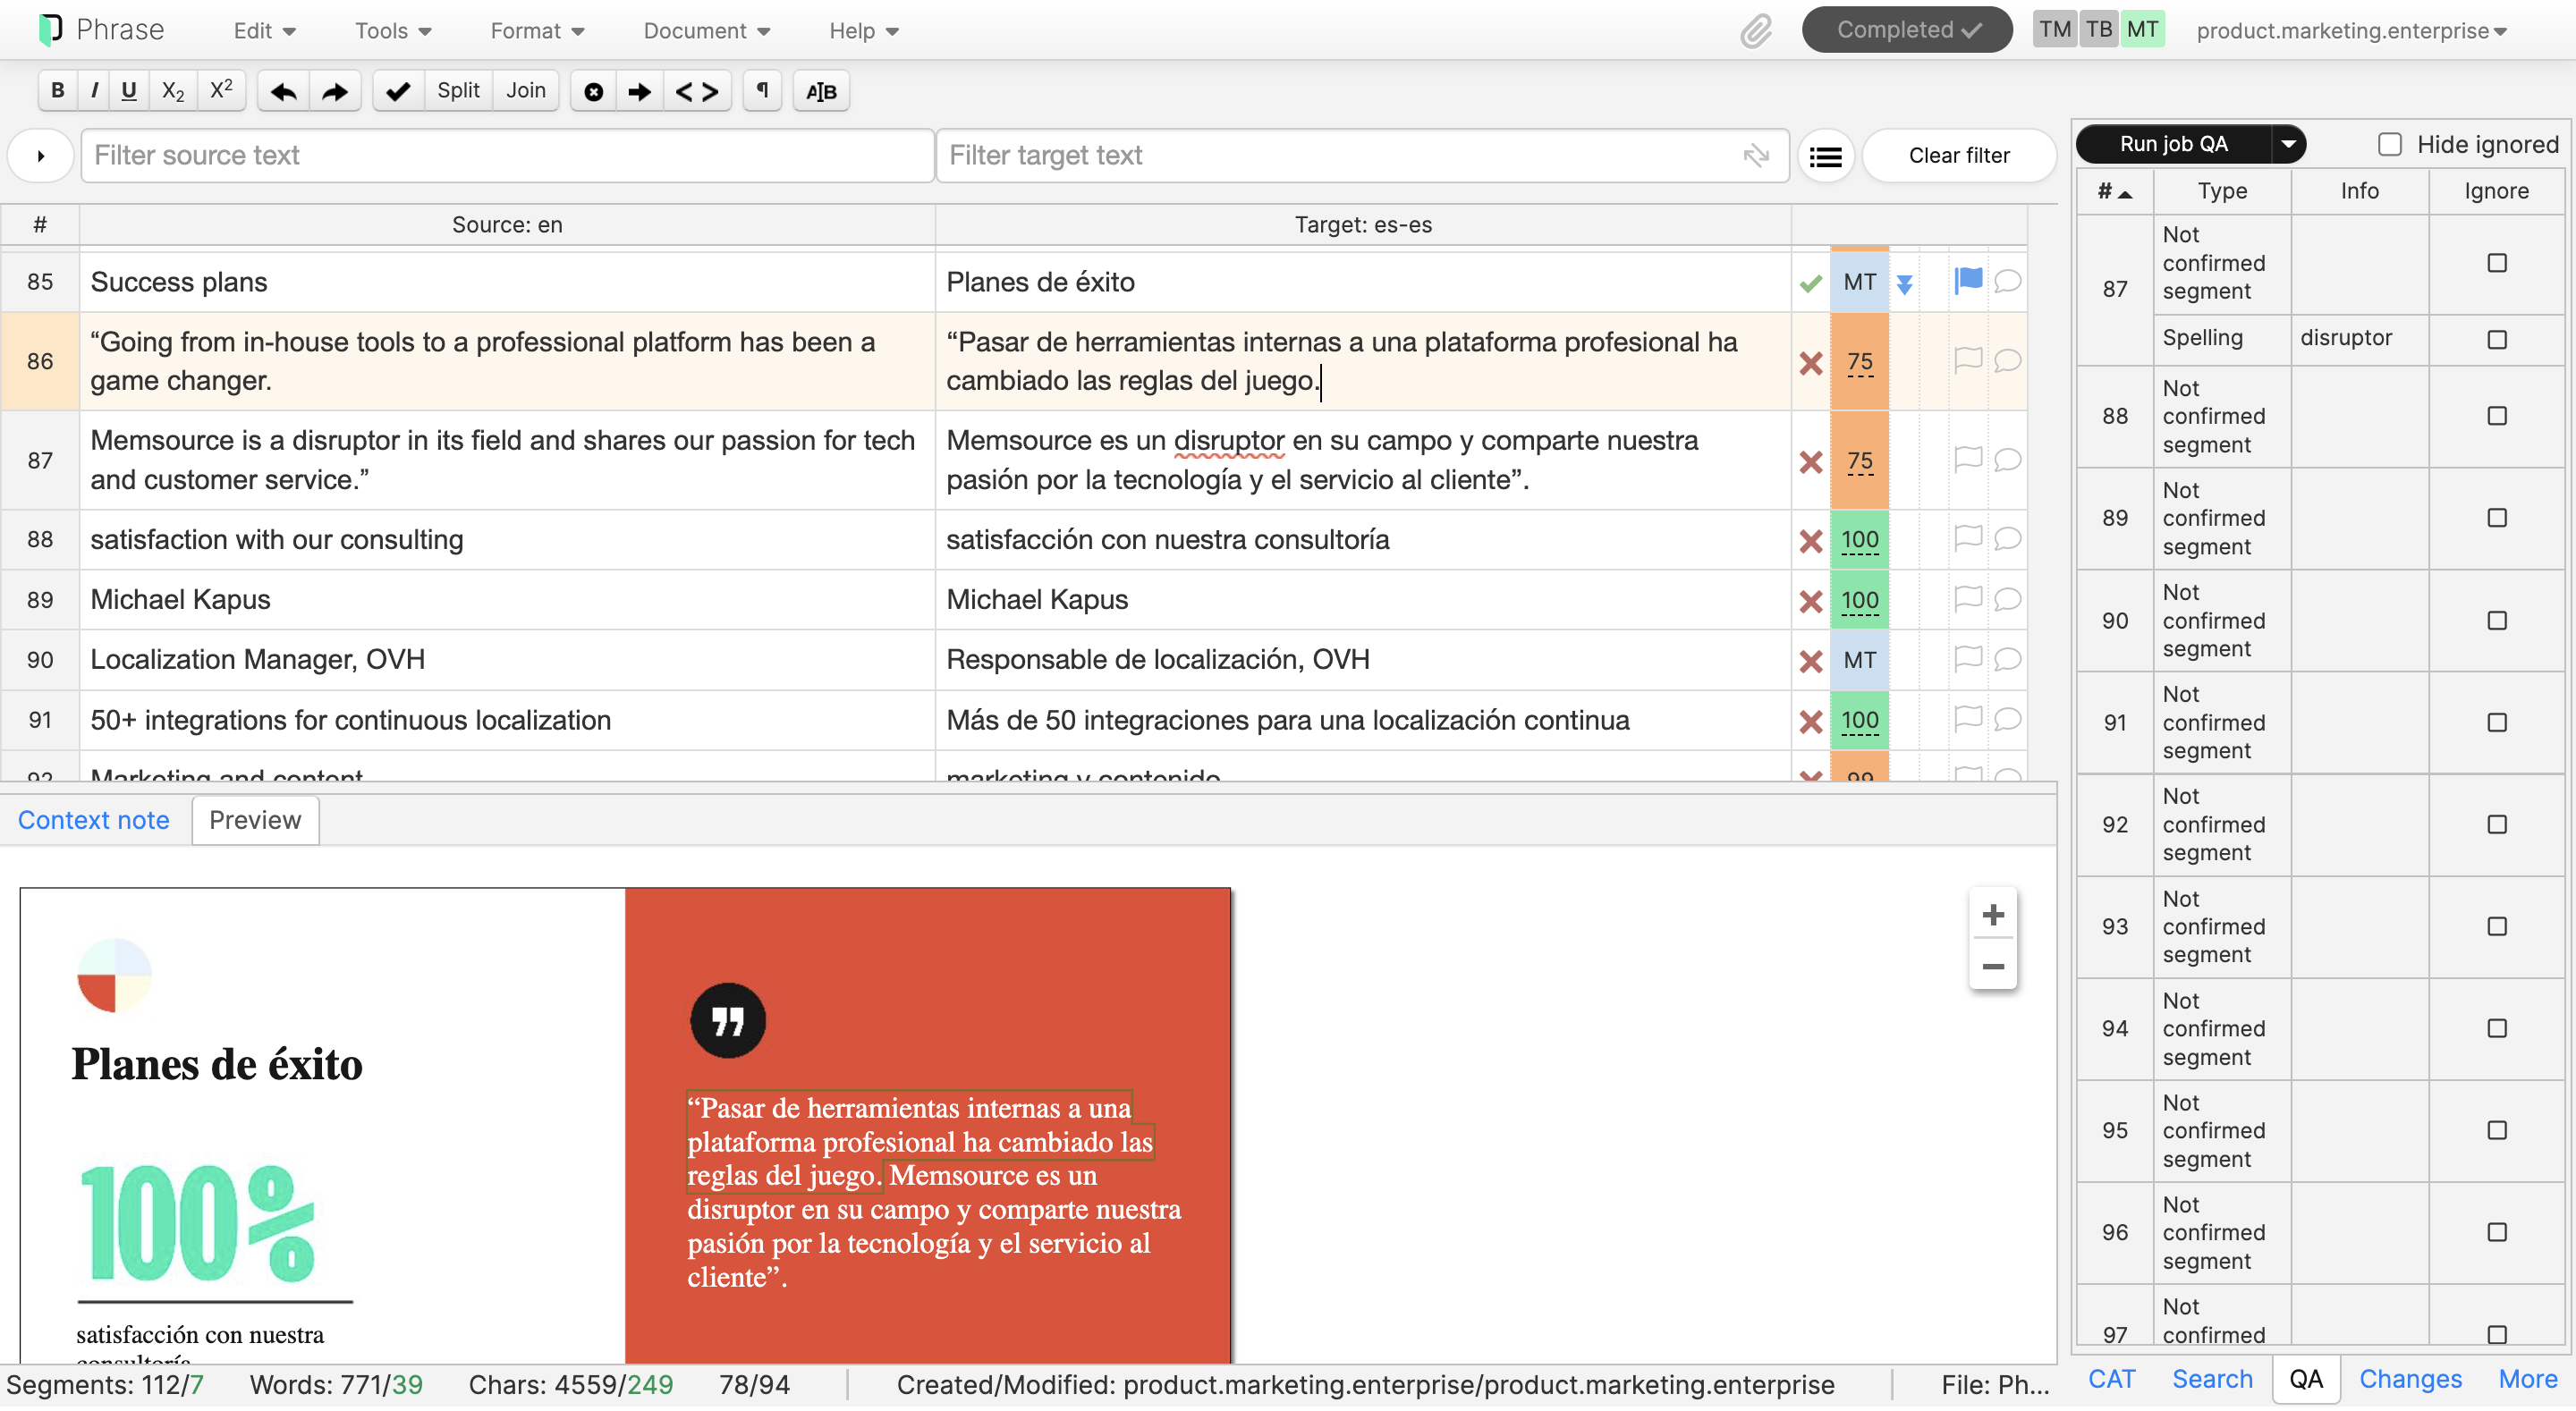Click the Filter target text field
This screenshot has width=2576, height=1411.
[x=1340, y=156]
